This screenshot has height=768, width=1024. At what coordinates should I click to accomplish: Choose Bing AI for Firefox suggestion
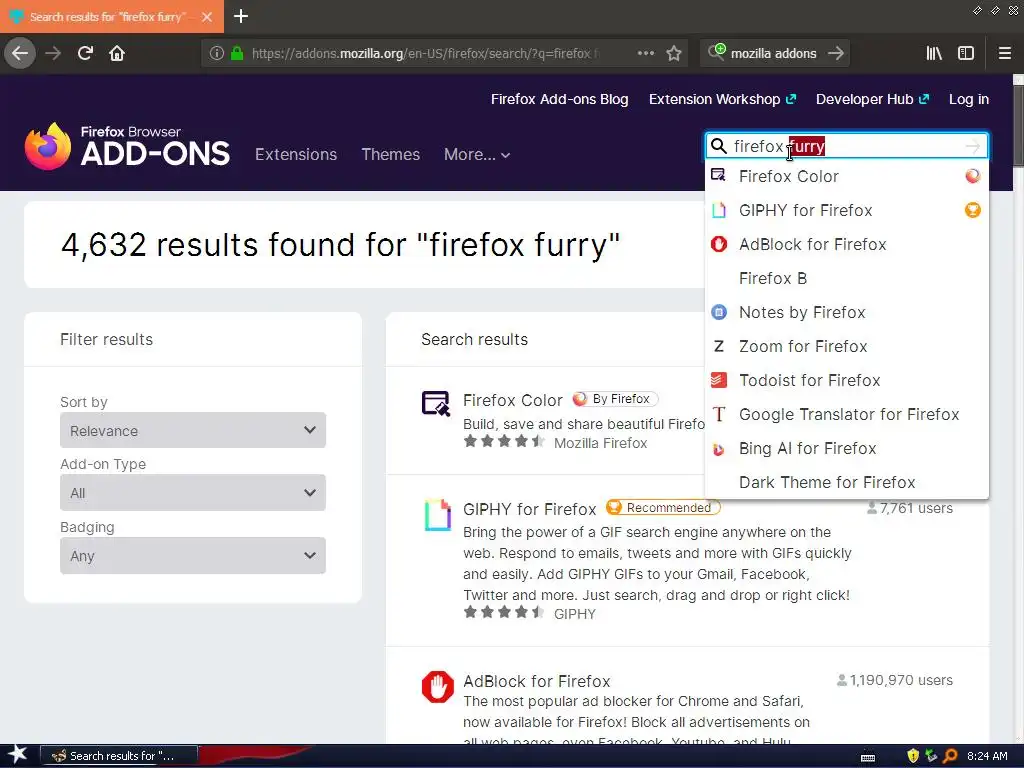[x=846, y=448]
